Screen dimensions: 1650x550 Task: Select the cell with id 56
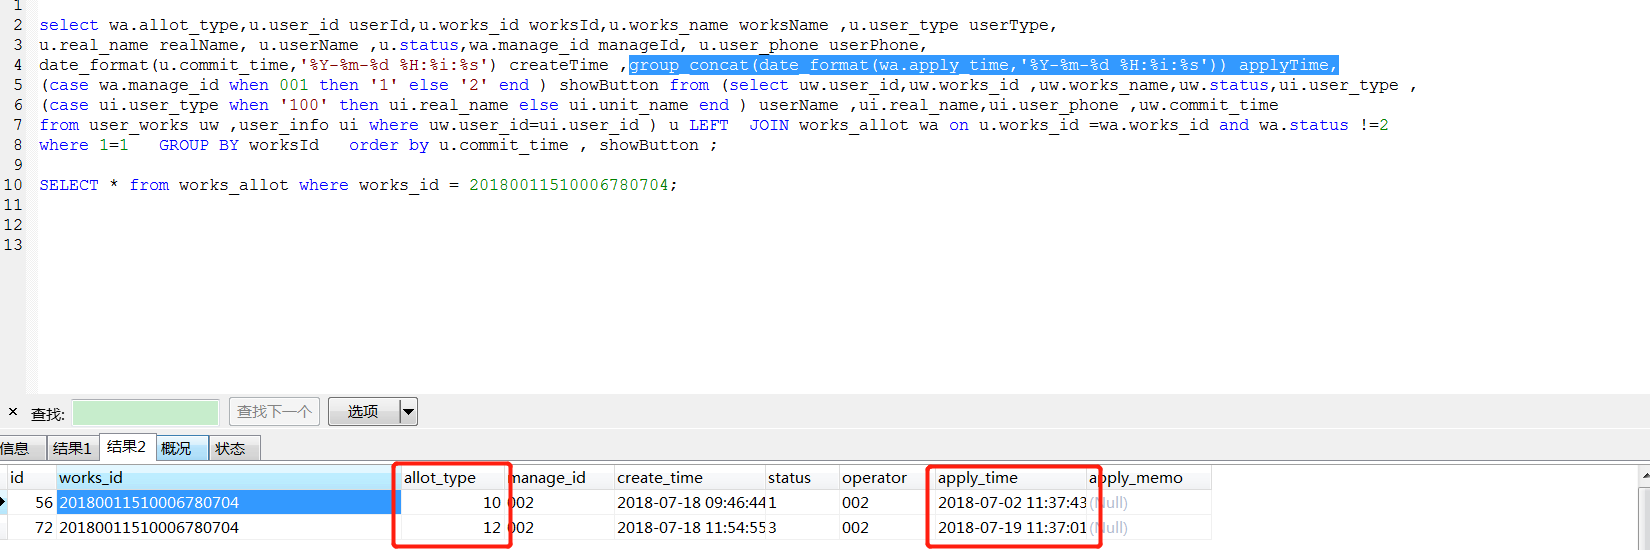coord(31,502)
